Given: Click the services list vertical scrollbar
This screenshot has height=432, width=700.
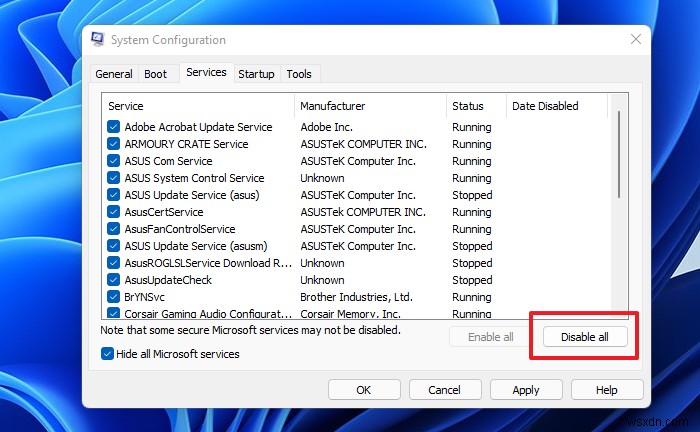Looking at the screenshot, I should point(619,154).
